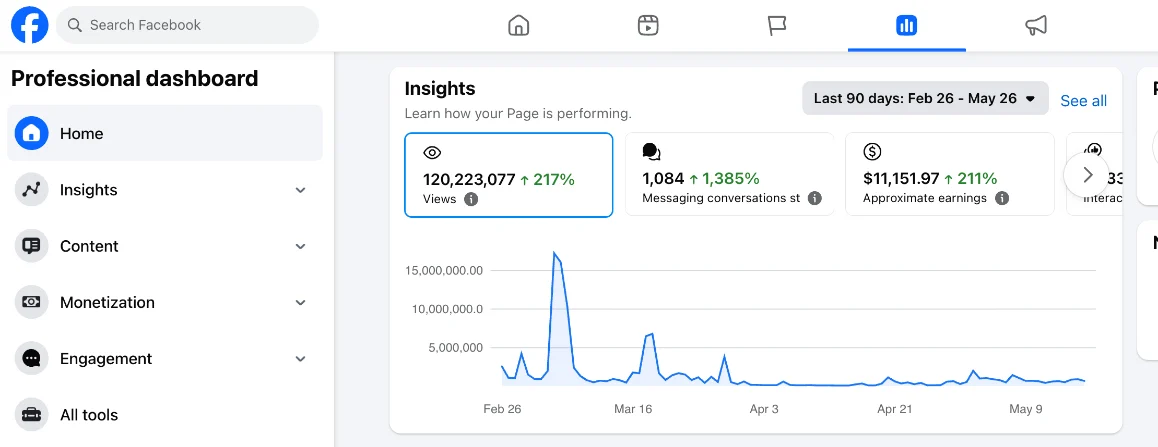Click into the Search Facebook field
This screenshot has width=1158, height=447.
188,25
